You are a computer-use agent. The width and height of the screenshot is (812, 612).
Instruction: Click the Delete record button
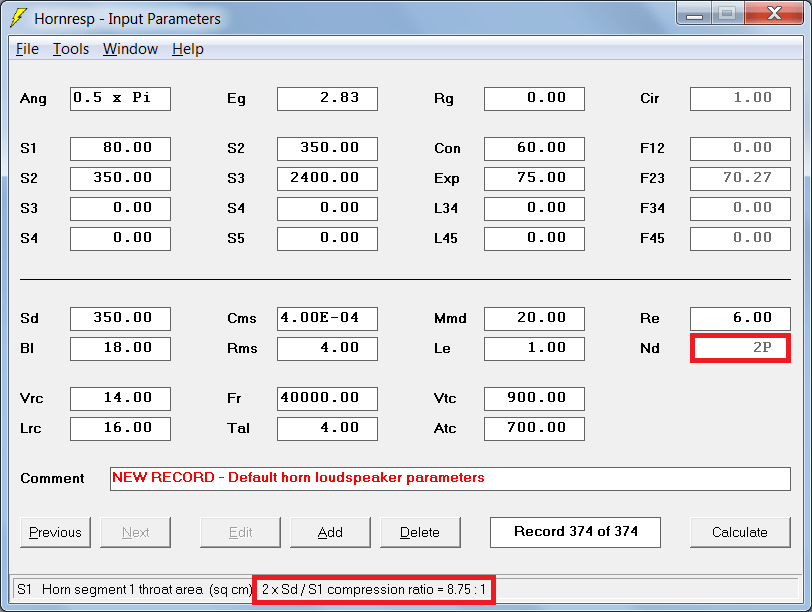pyautogui.click(x=420, y=532)
